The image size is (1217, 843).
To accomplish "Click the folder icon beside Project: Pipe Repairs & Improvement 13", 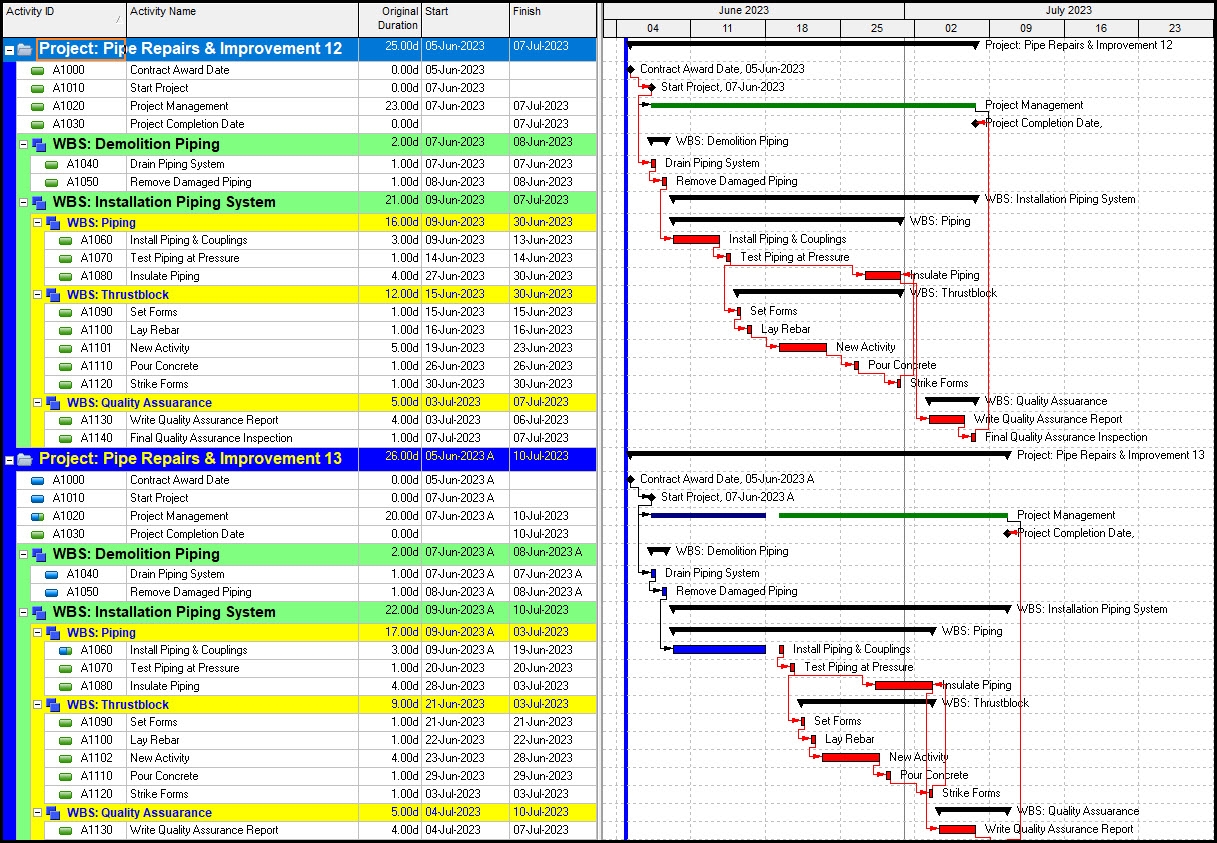I will tap(25, 459).
